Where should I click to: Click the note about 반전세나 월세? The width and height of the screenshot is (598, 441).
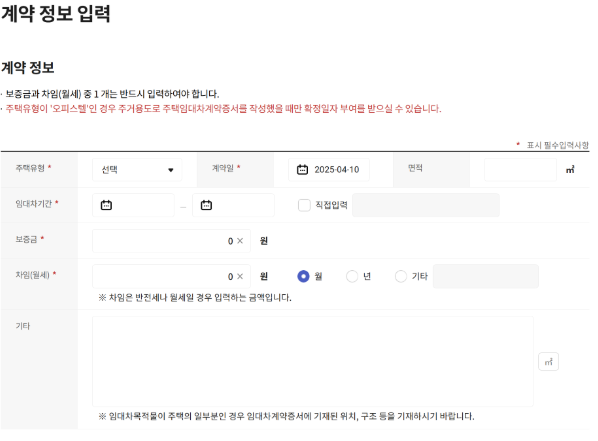pos(195,297)
